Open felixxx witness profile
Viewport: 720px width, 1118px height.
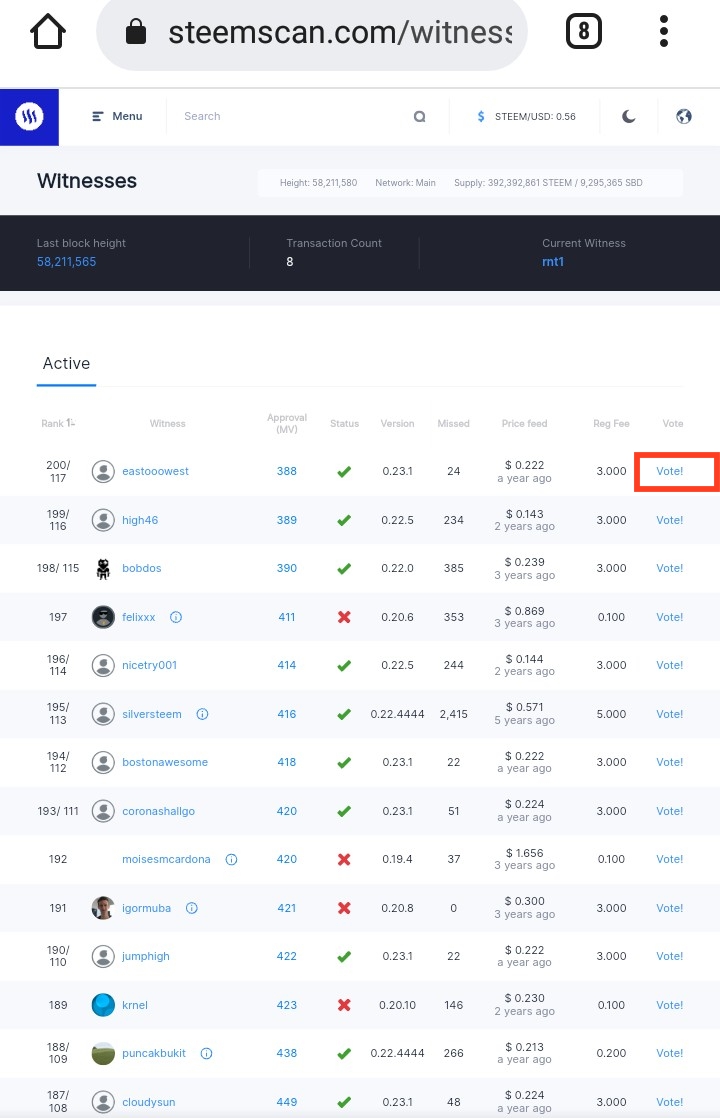(x=138, y=617)
